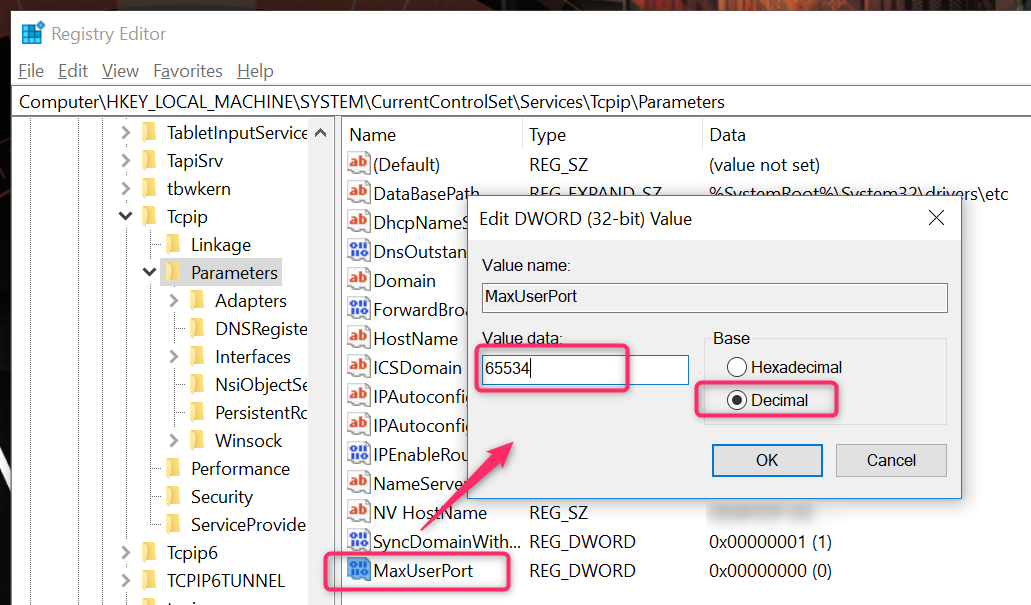Screen dimensions: 1031x605
Task: Click the folder icon for Winsock key
Action: [199, 440]
